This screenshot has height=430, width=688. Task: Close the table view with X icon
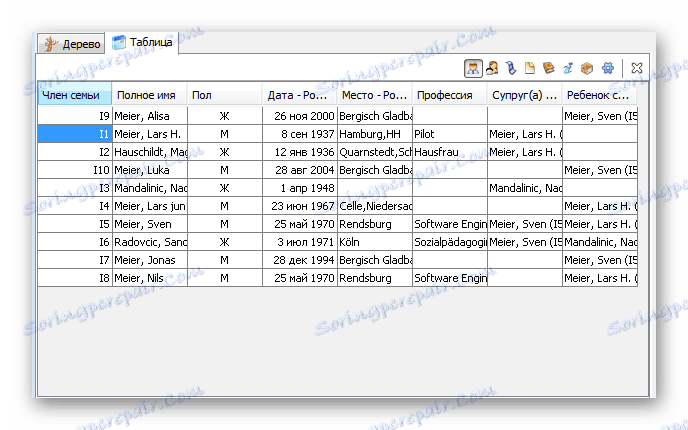pos(637,68)
